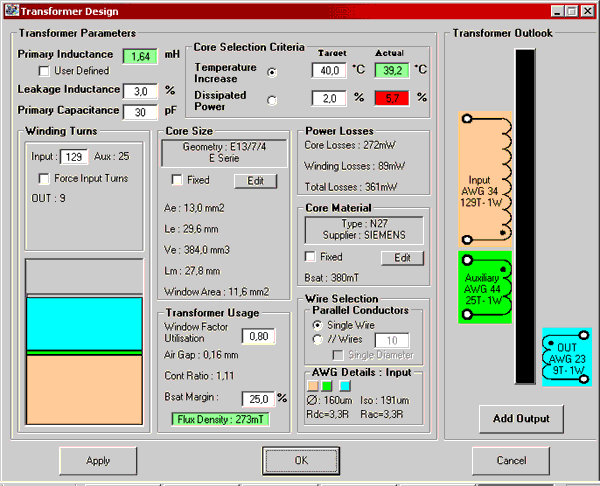Click Input turns field 129
This screenshot has height=486, width=600.
74,157
